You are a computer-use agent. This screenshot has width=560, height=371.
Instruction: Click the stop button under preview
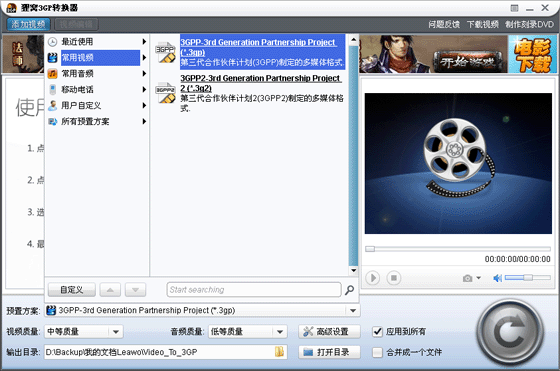394,278
